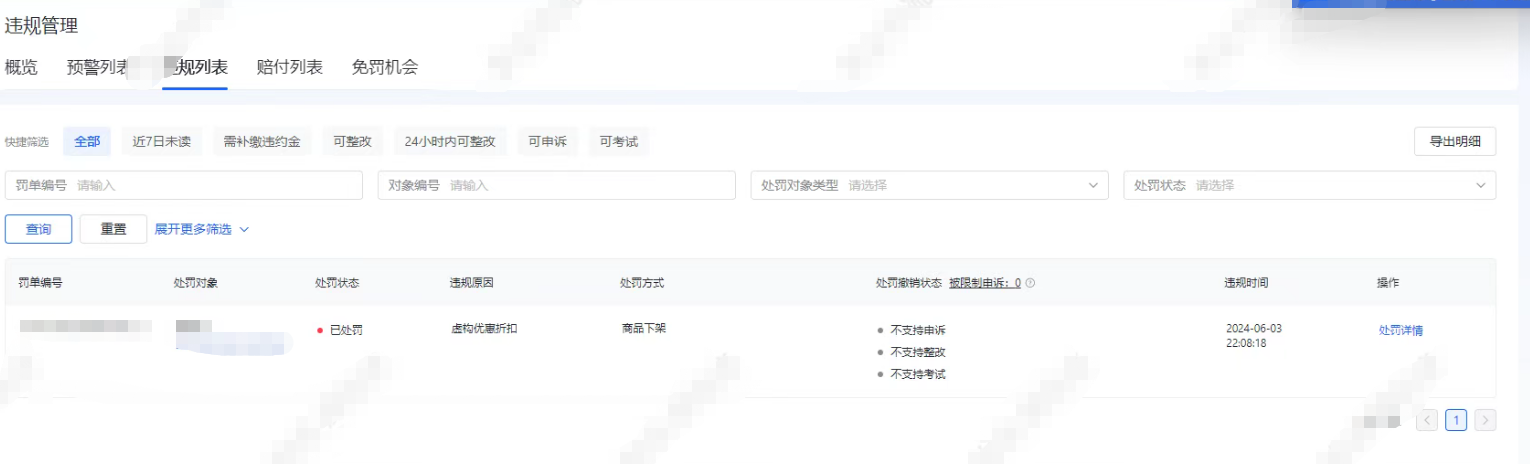
Task: Select the 可申诉 quick filter
Action: 547,141
